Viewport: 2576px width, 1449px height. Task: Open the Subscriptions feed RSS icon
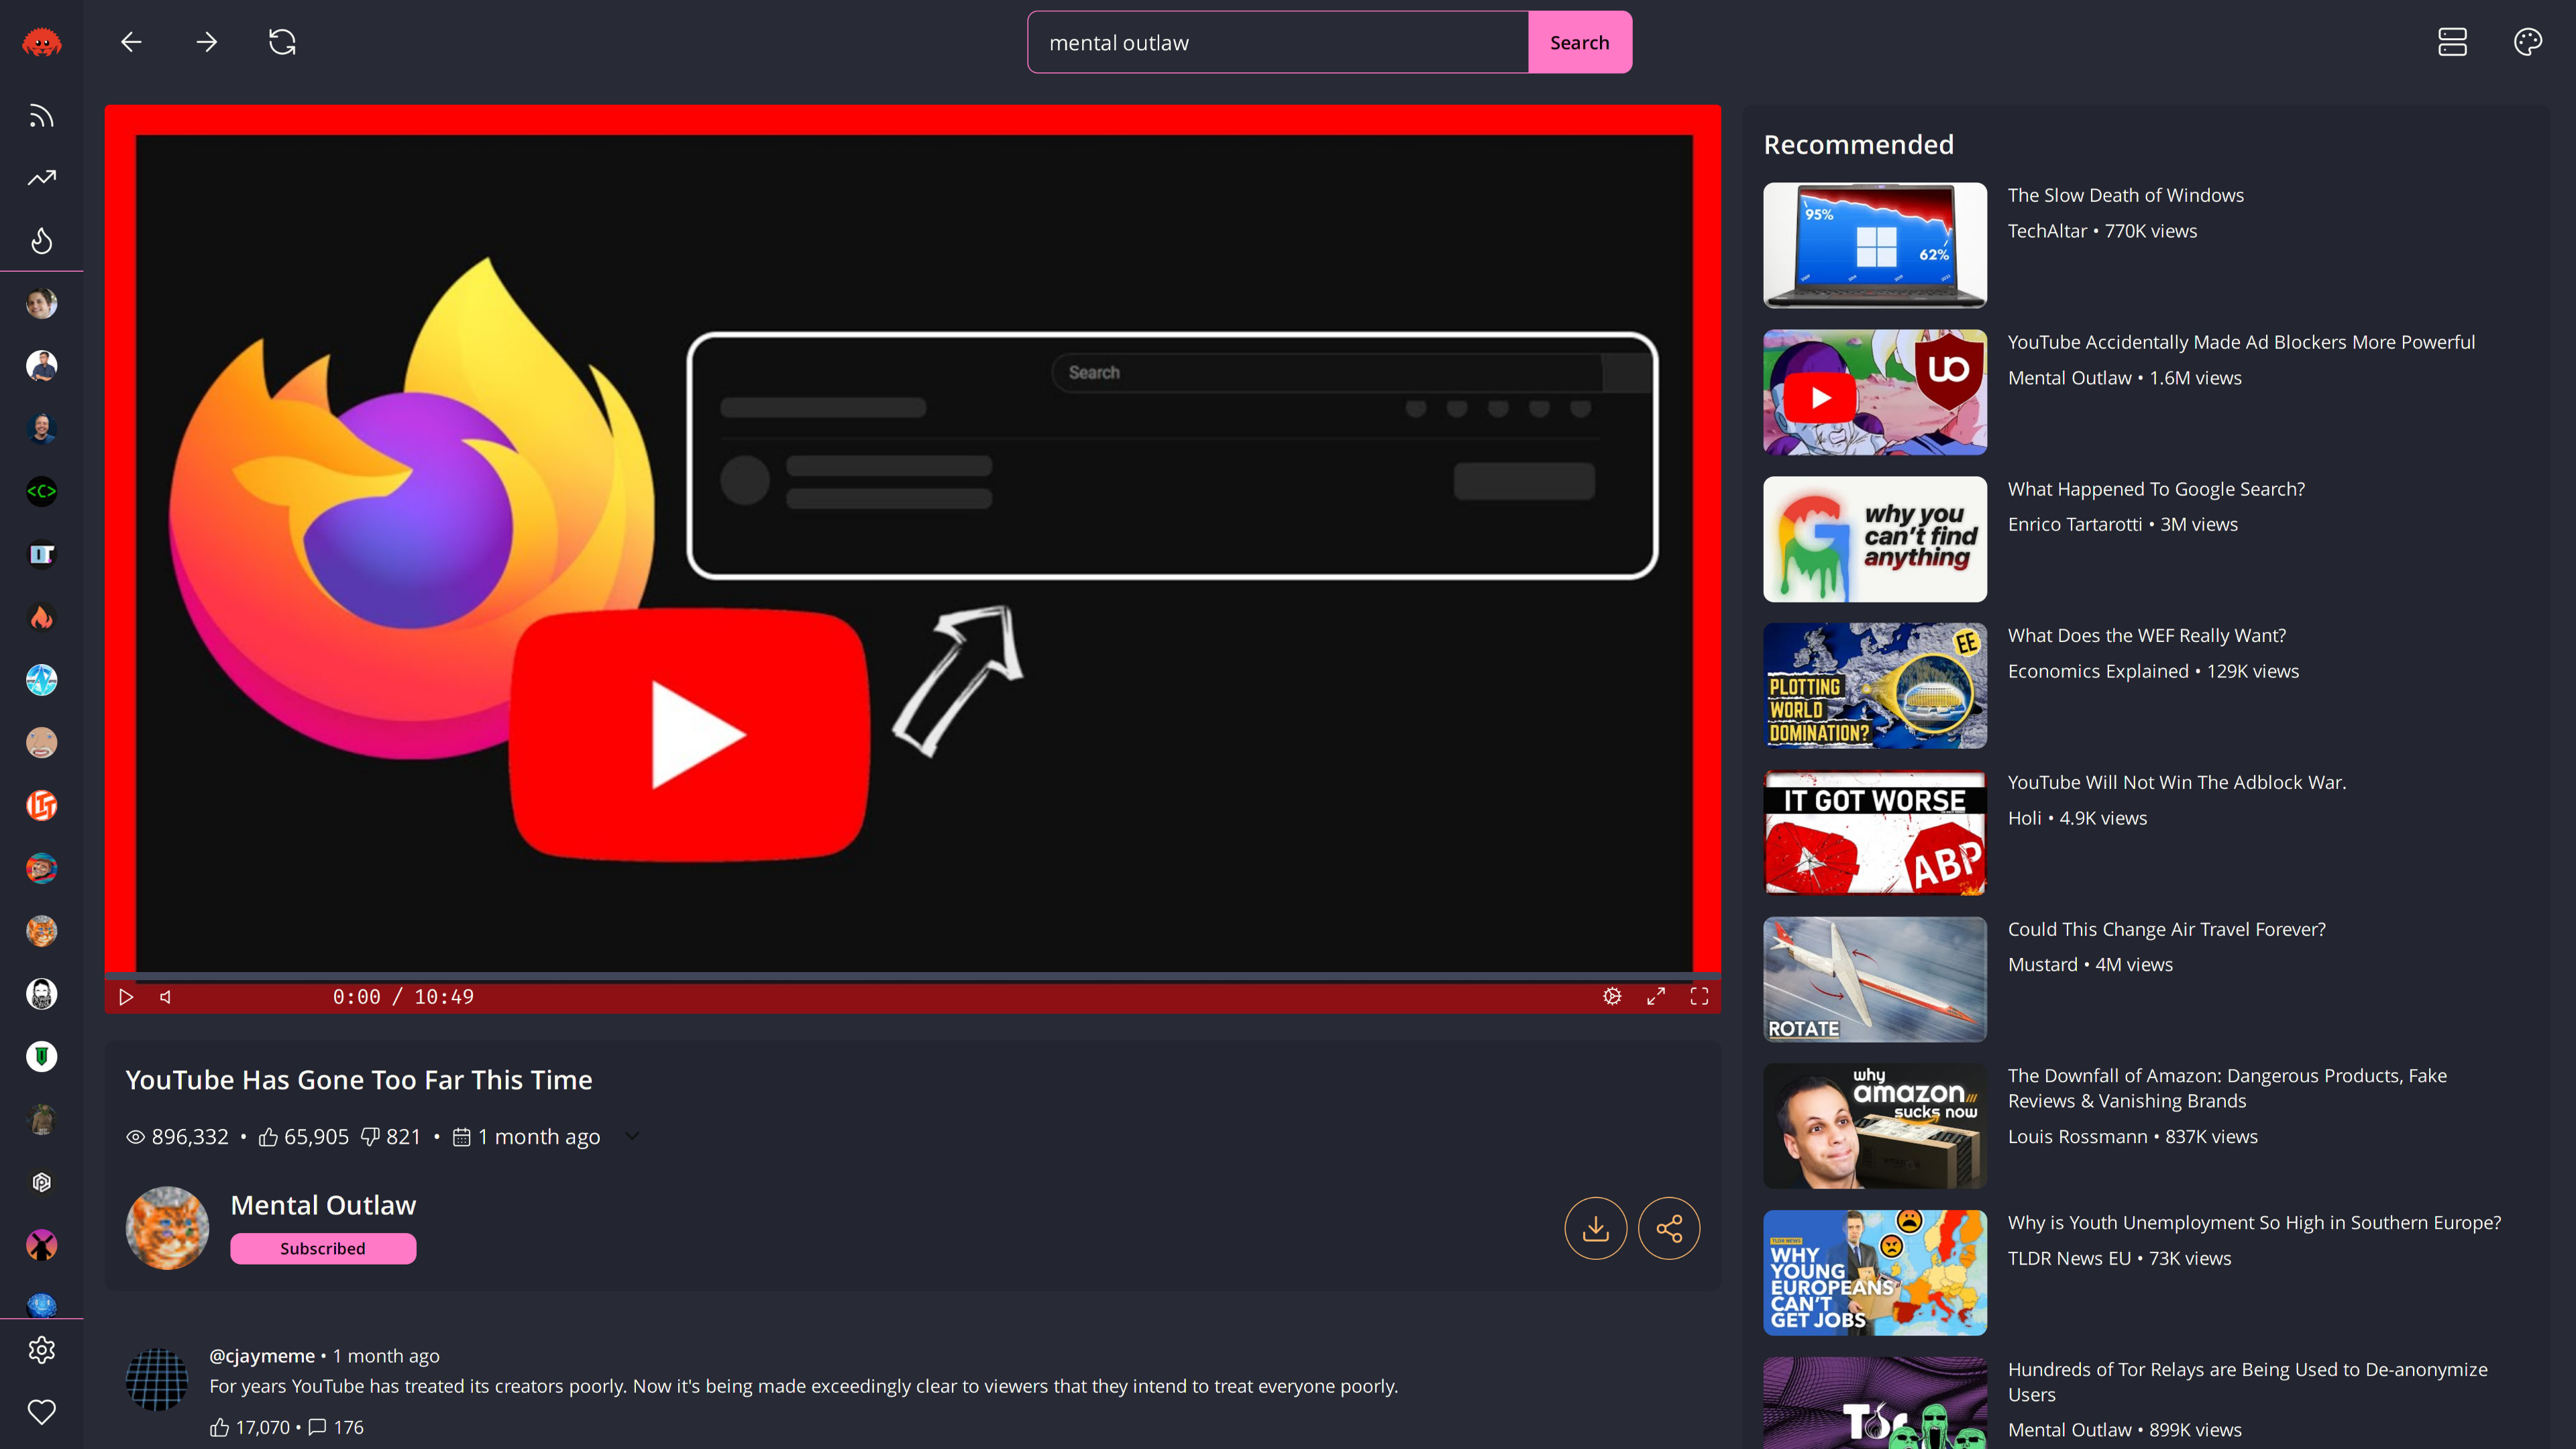(41, 115)
